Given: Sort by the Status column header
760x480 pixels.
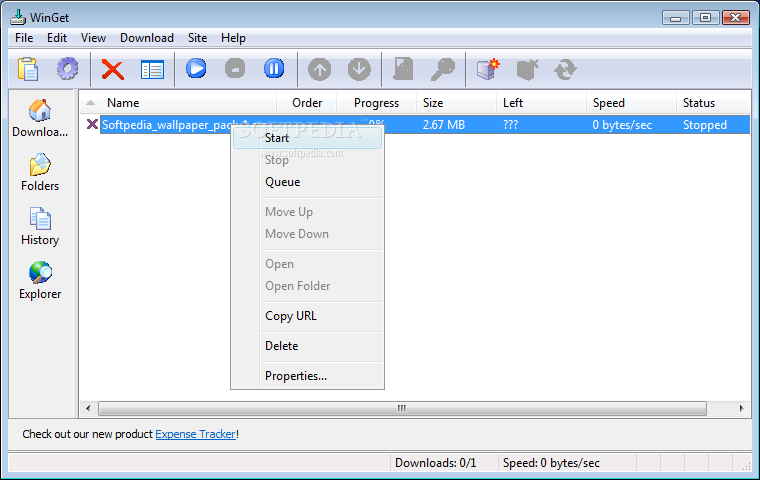Looking at the screenshot, I should click(x=713, y=103).
